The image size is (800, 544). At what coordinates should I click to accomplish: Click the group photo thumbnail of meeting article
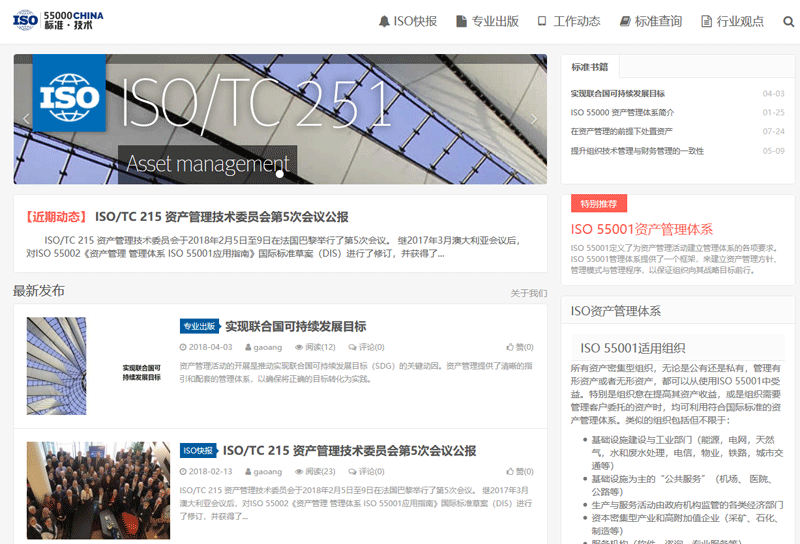click(98, 490)
